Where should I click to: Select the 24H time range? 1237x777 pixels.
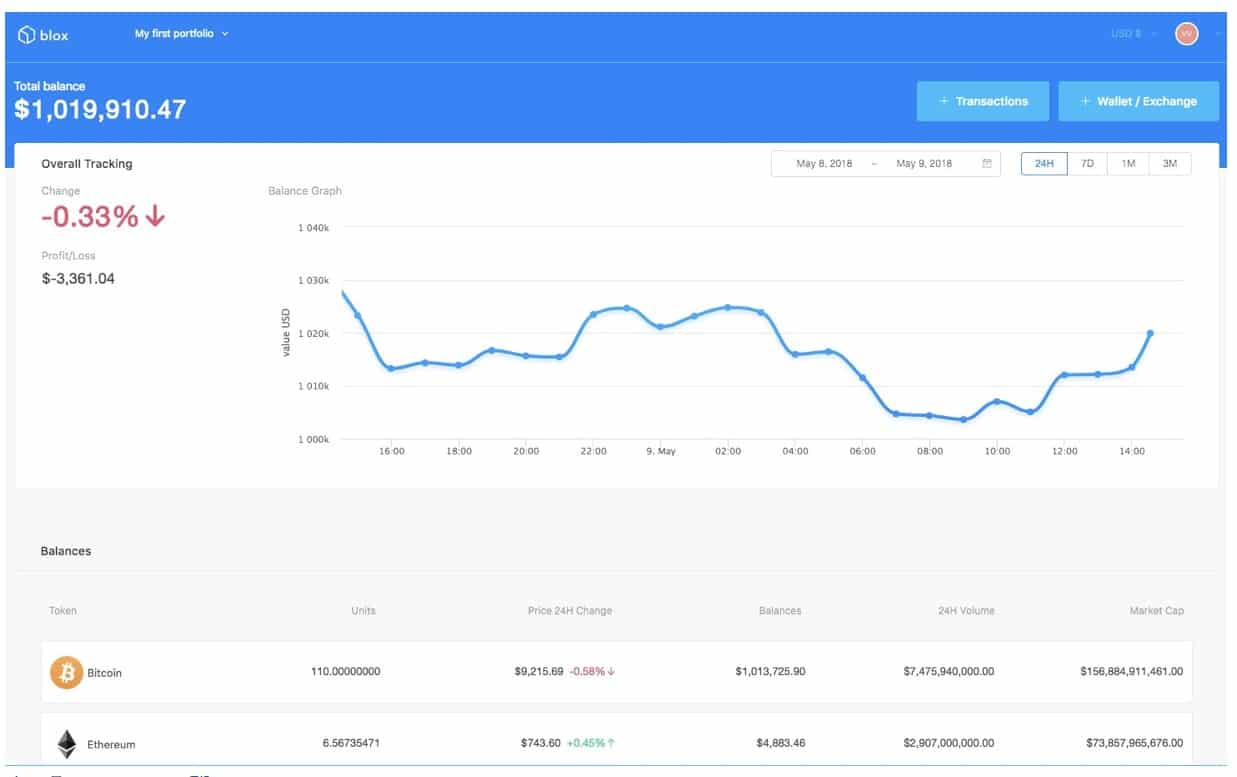pyautogui.click(x=1044, y=164)
